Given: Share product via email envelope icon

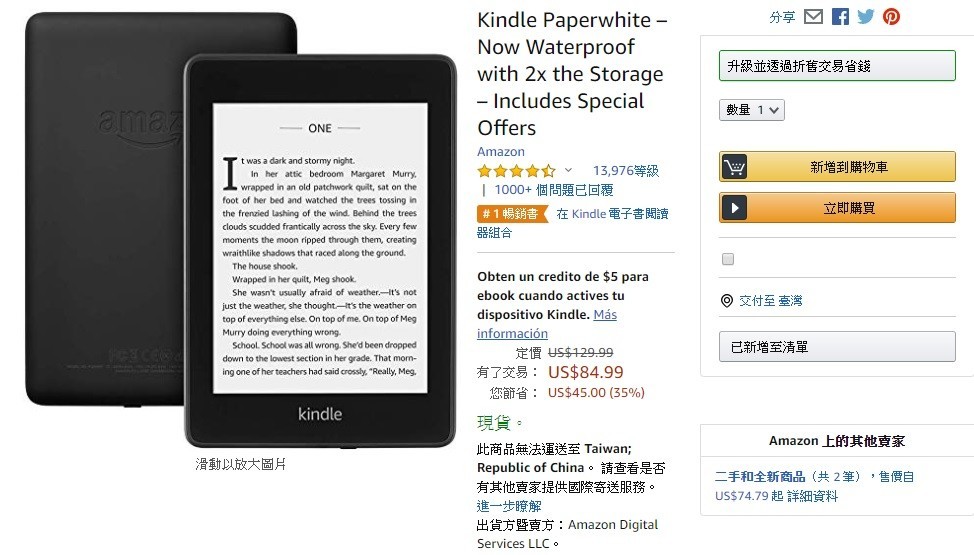Looking at the screenshot, I should coord(813,17).
